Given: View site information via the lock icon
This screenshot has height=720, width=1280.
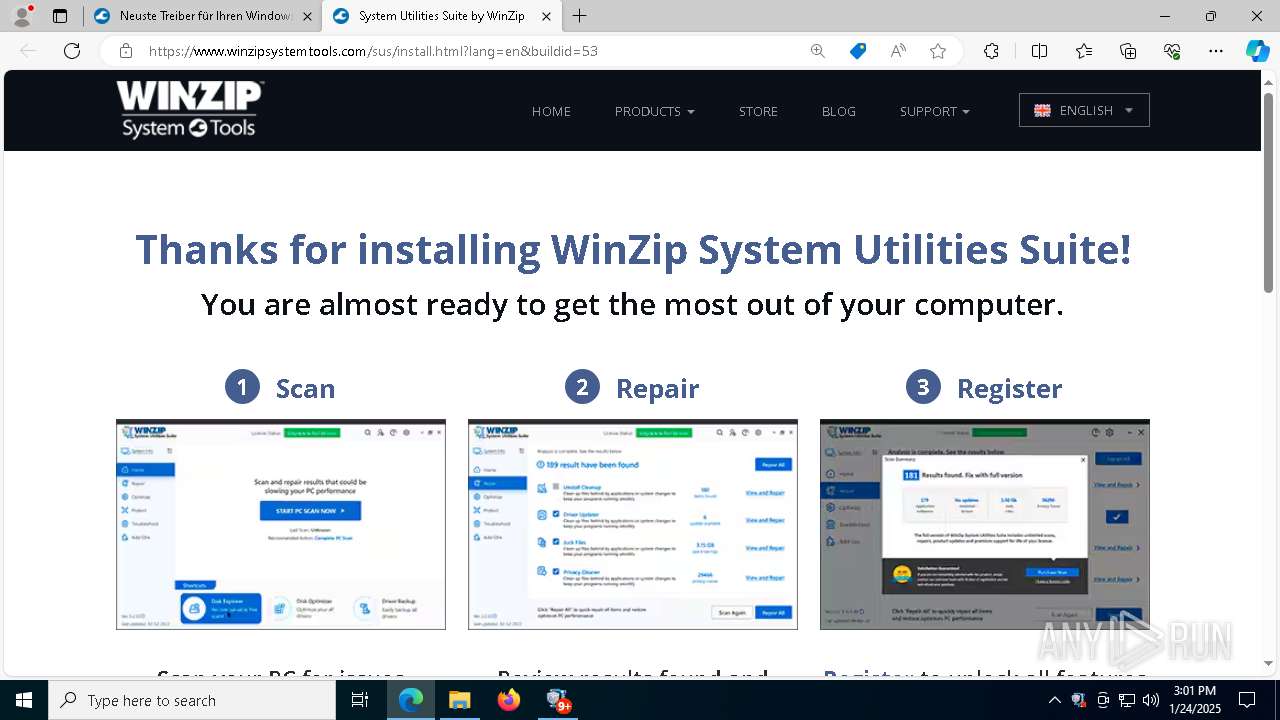Looking at the screenshot, I should coord(126,51).
